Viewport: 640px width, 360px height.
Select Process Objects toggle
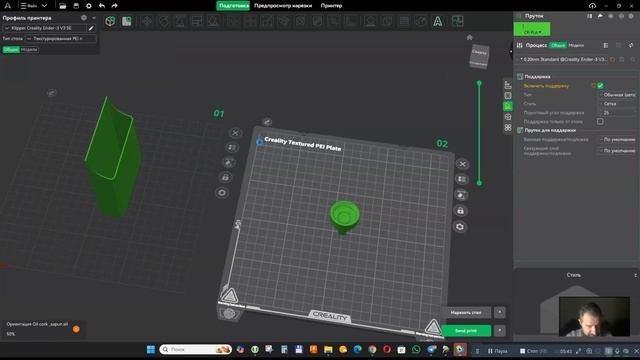(x=576, y=45)
